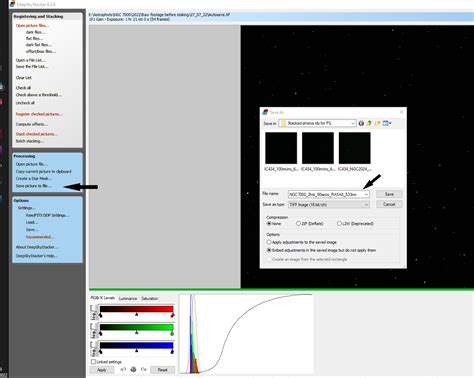Click Save picture to file link

[x=34, y=186]
